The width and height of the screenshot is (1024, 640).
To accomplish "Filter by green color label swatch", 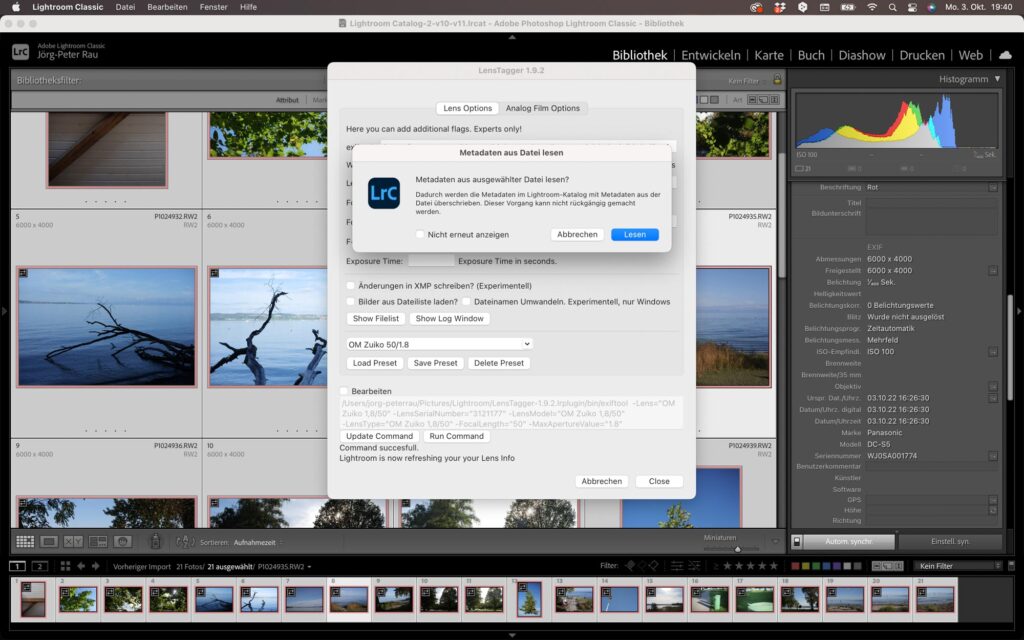I will tap(816, 566).
